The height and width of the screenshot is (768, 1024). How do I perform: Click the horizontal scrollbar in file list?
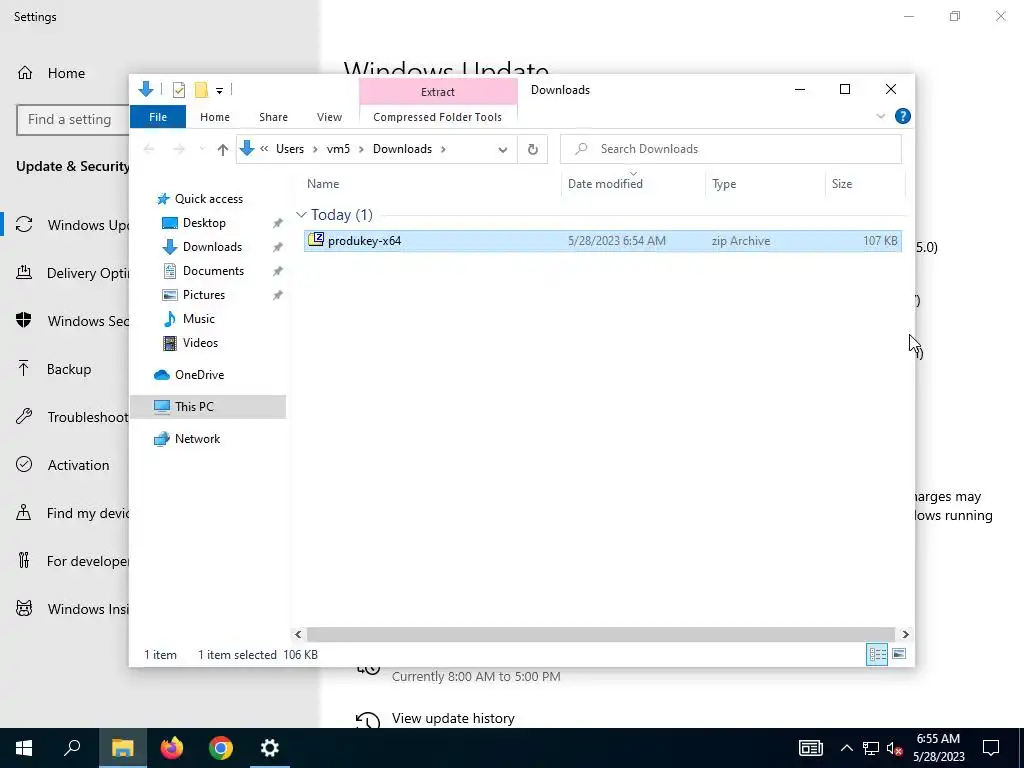[600, 634]
